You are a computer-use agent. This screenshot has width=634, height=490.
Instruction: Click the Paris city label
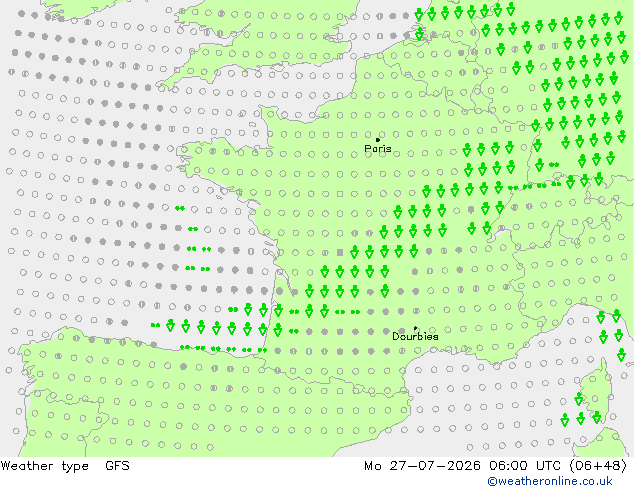(378, 149)
